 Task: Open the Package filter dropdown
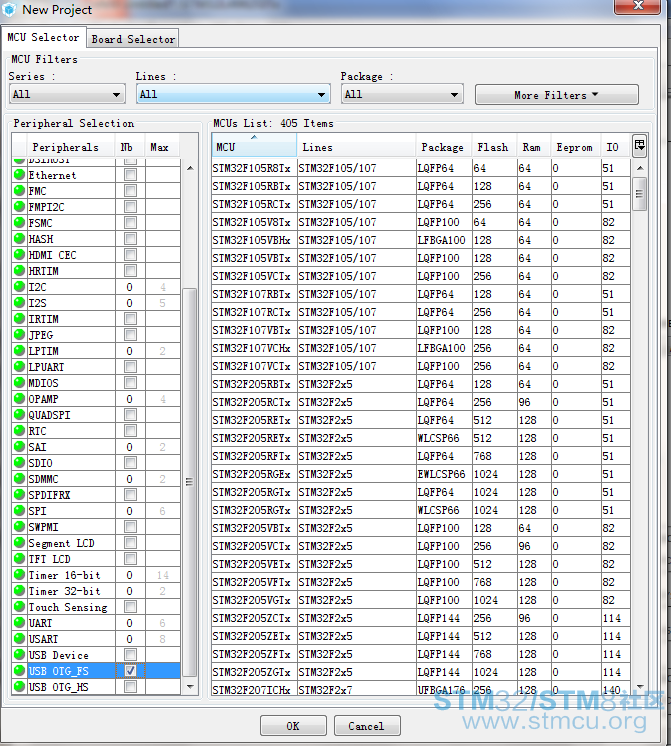click(x=402, y=94)
